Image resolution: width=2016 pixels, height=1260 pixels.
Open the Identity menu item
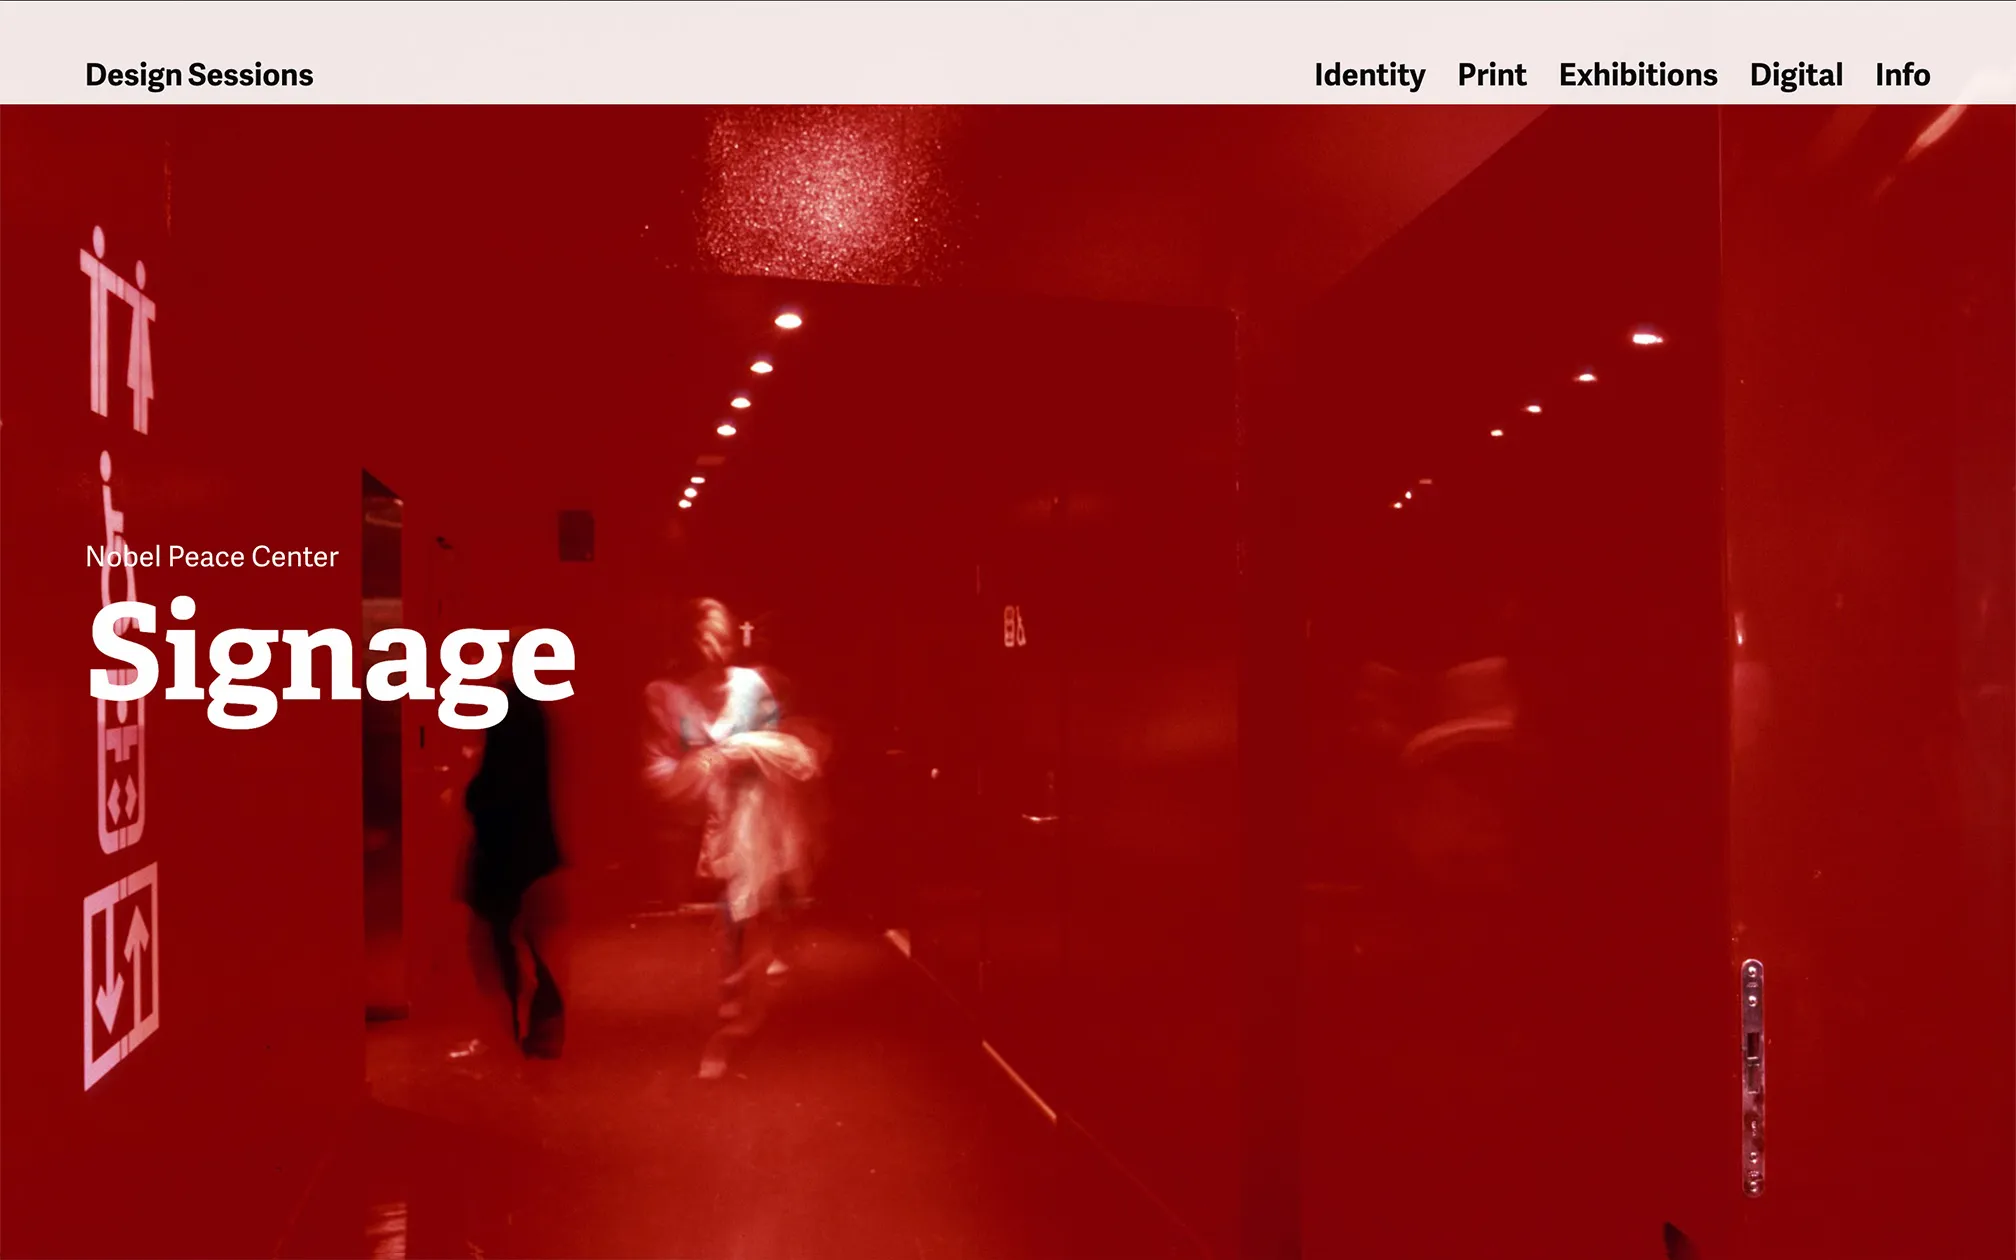1369,75
